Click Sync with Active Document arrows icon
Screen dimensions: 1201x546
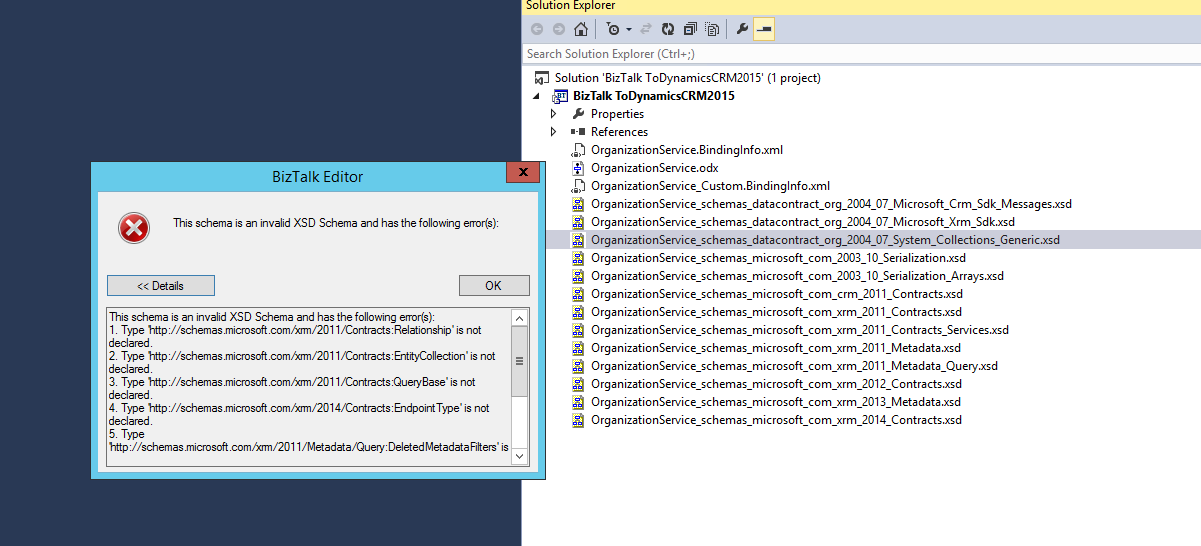[647, 29]
